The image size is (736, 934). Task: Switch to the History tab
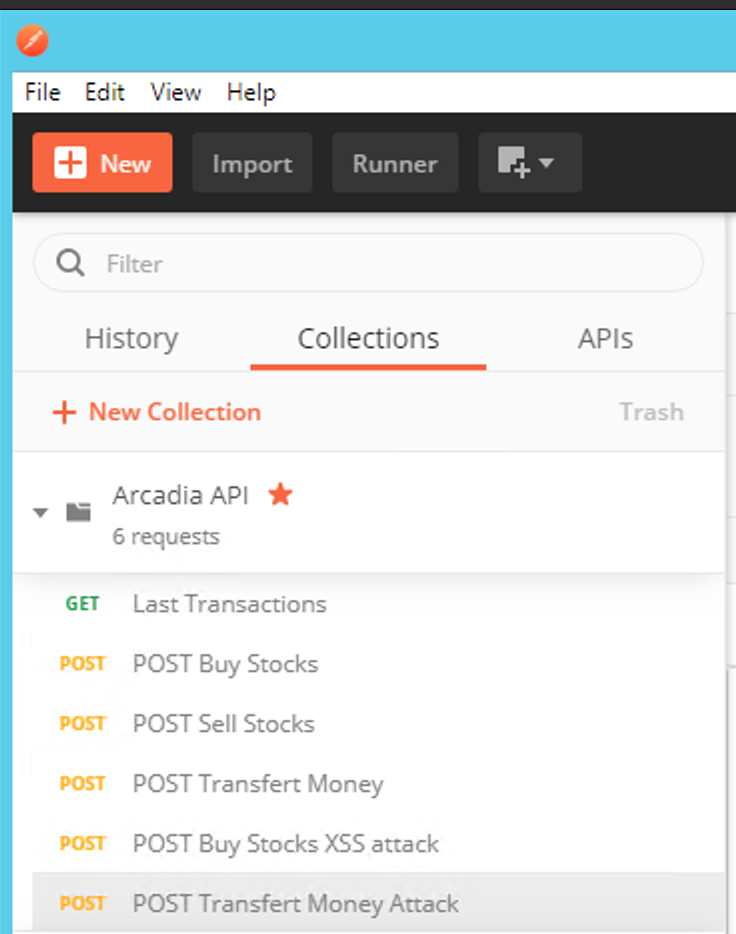pos(132,339)
